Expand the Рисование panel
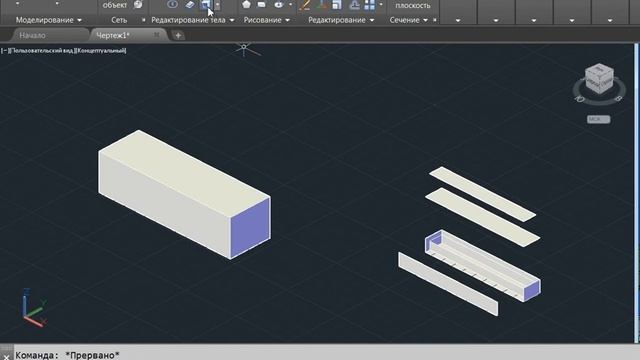 pyautogui.click(x=267, y=20)
